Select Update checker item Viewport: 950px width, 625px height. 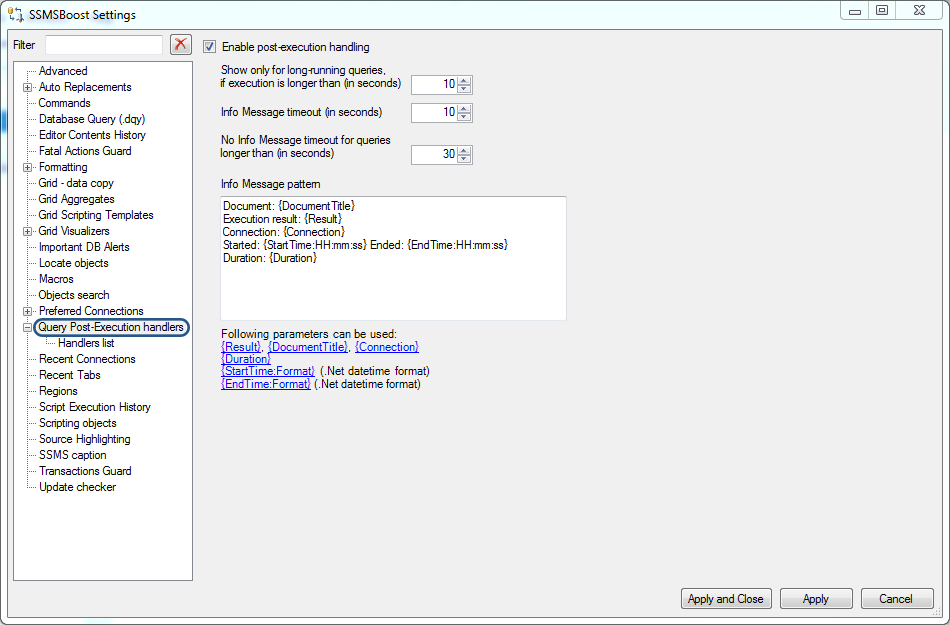(78, 487)
